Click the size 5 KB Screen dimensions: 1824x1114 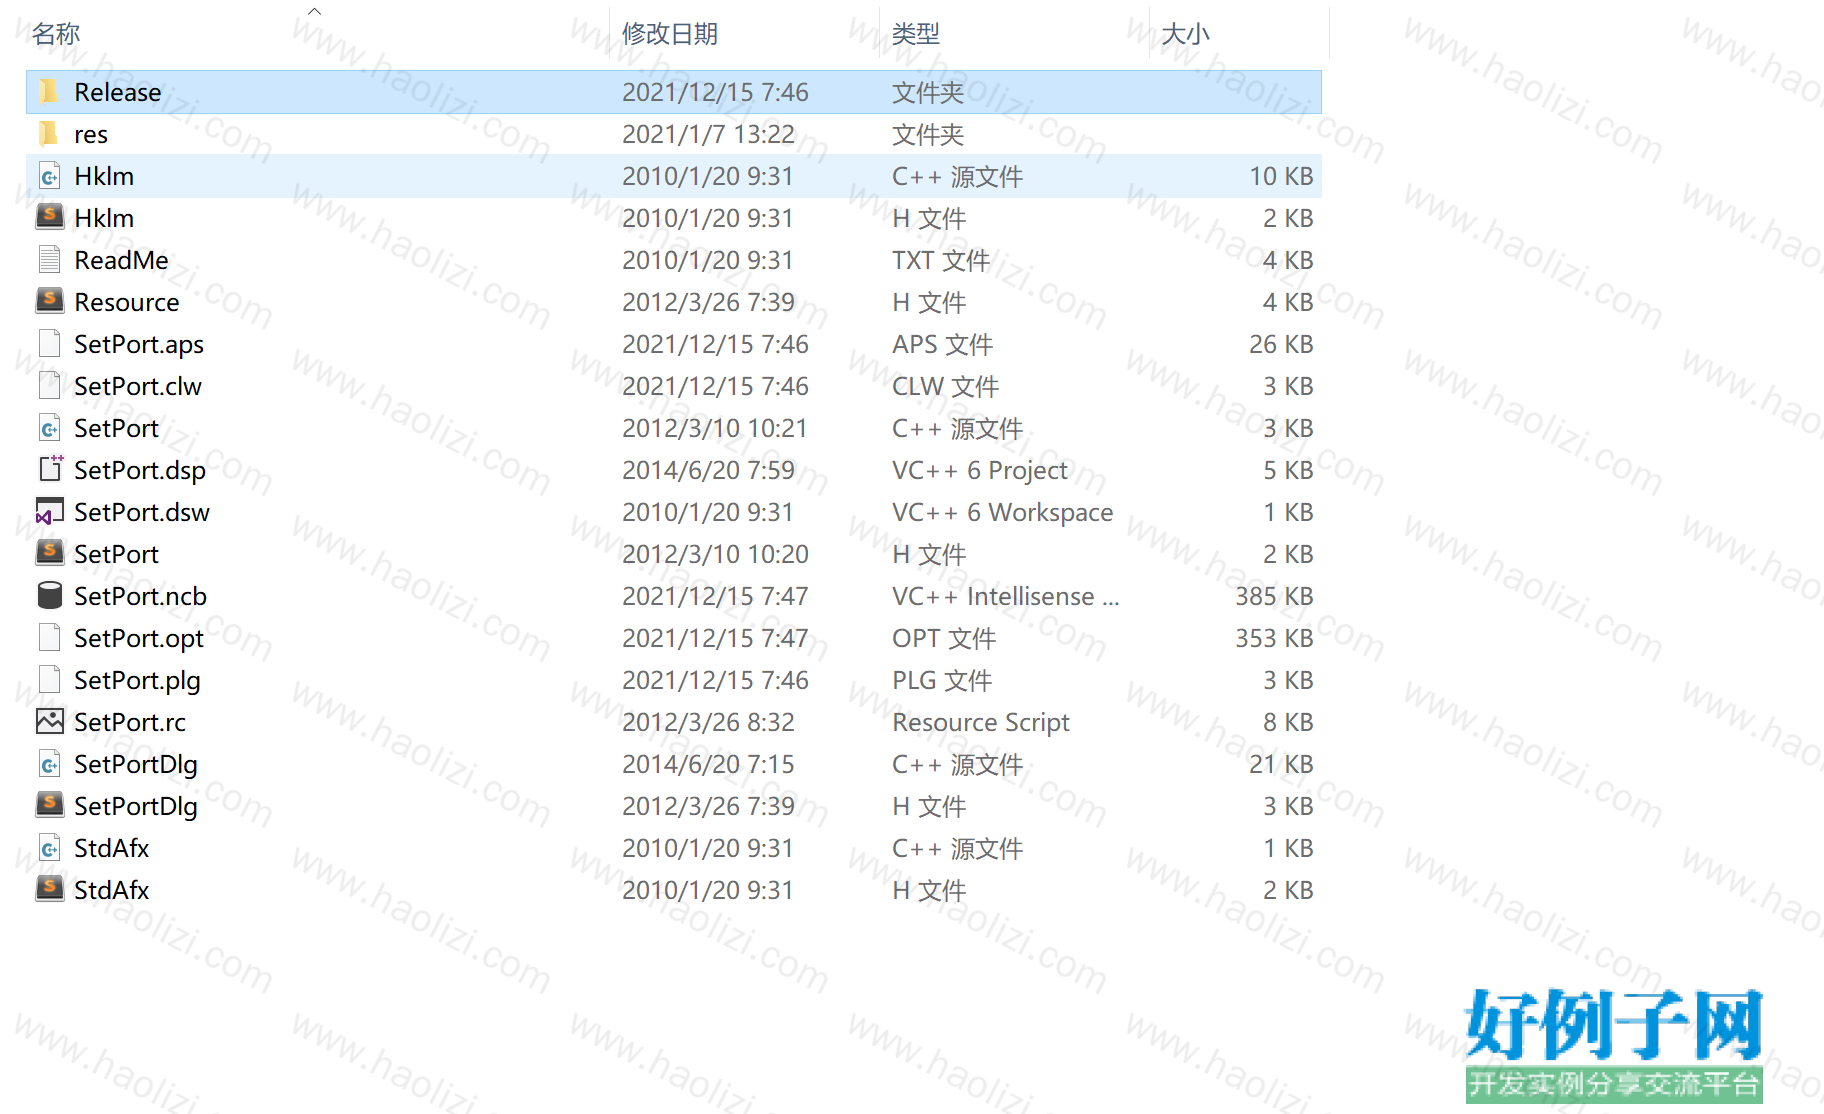click(1288, 470)
